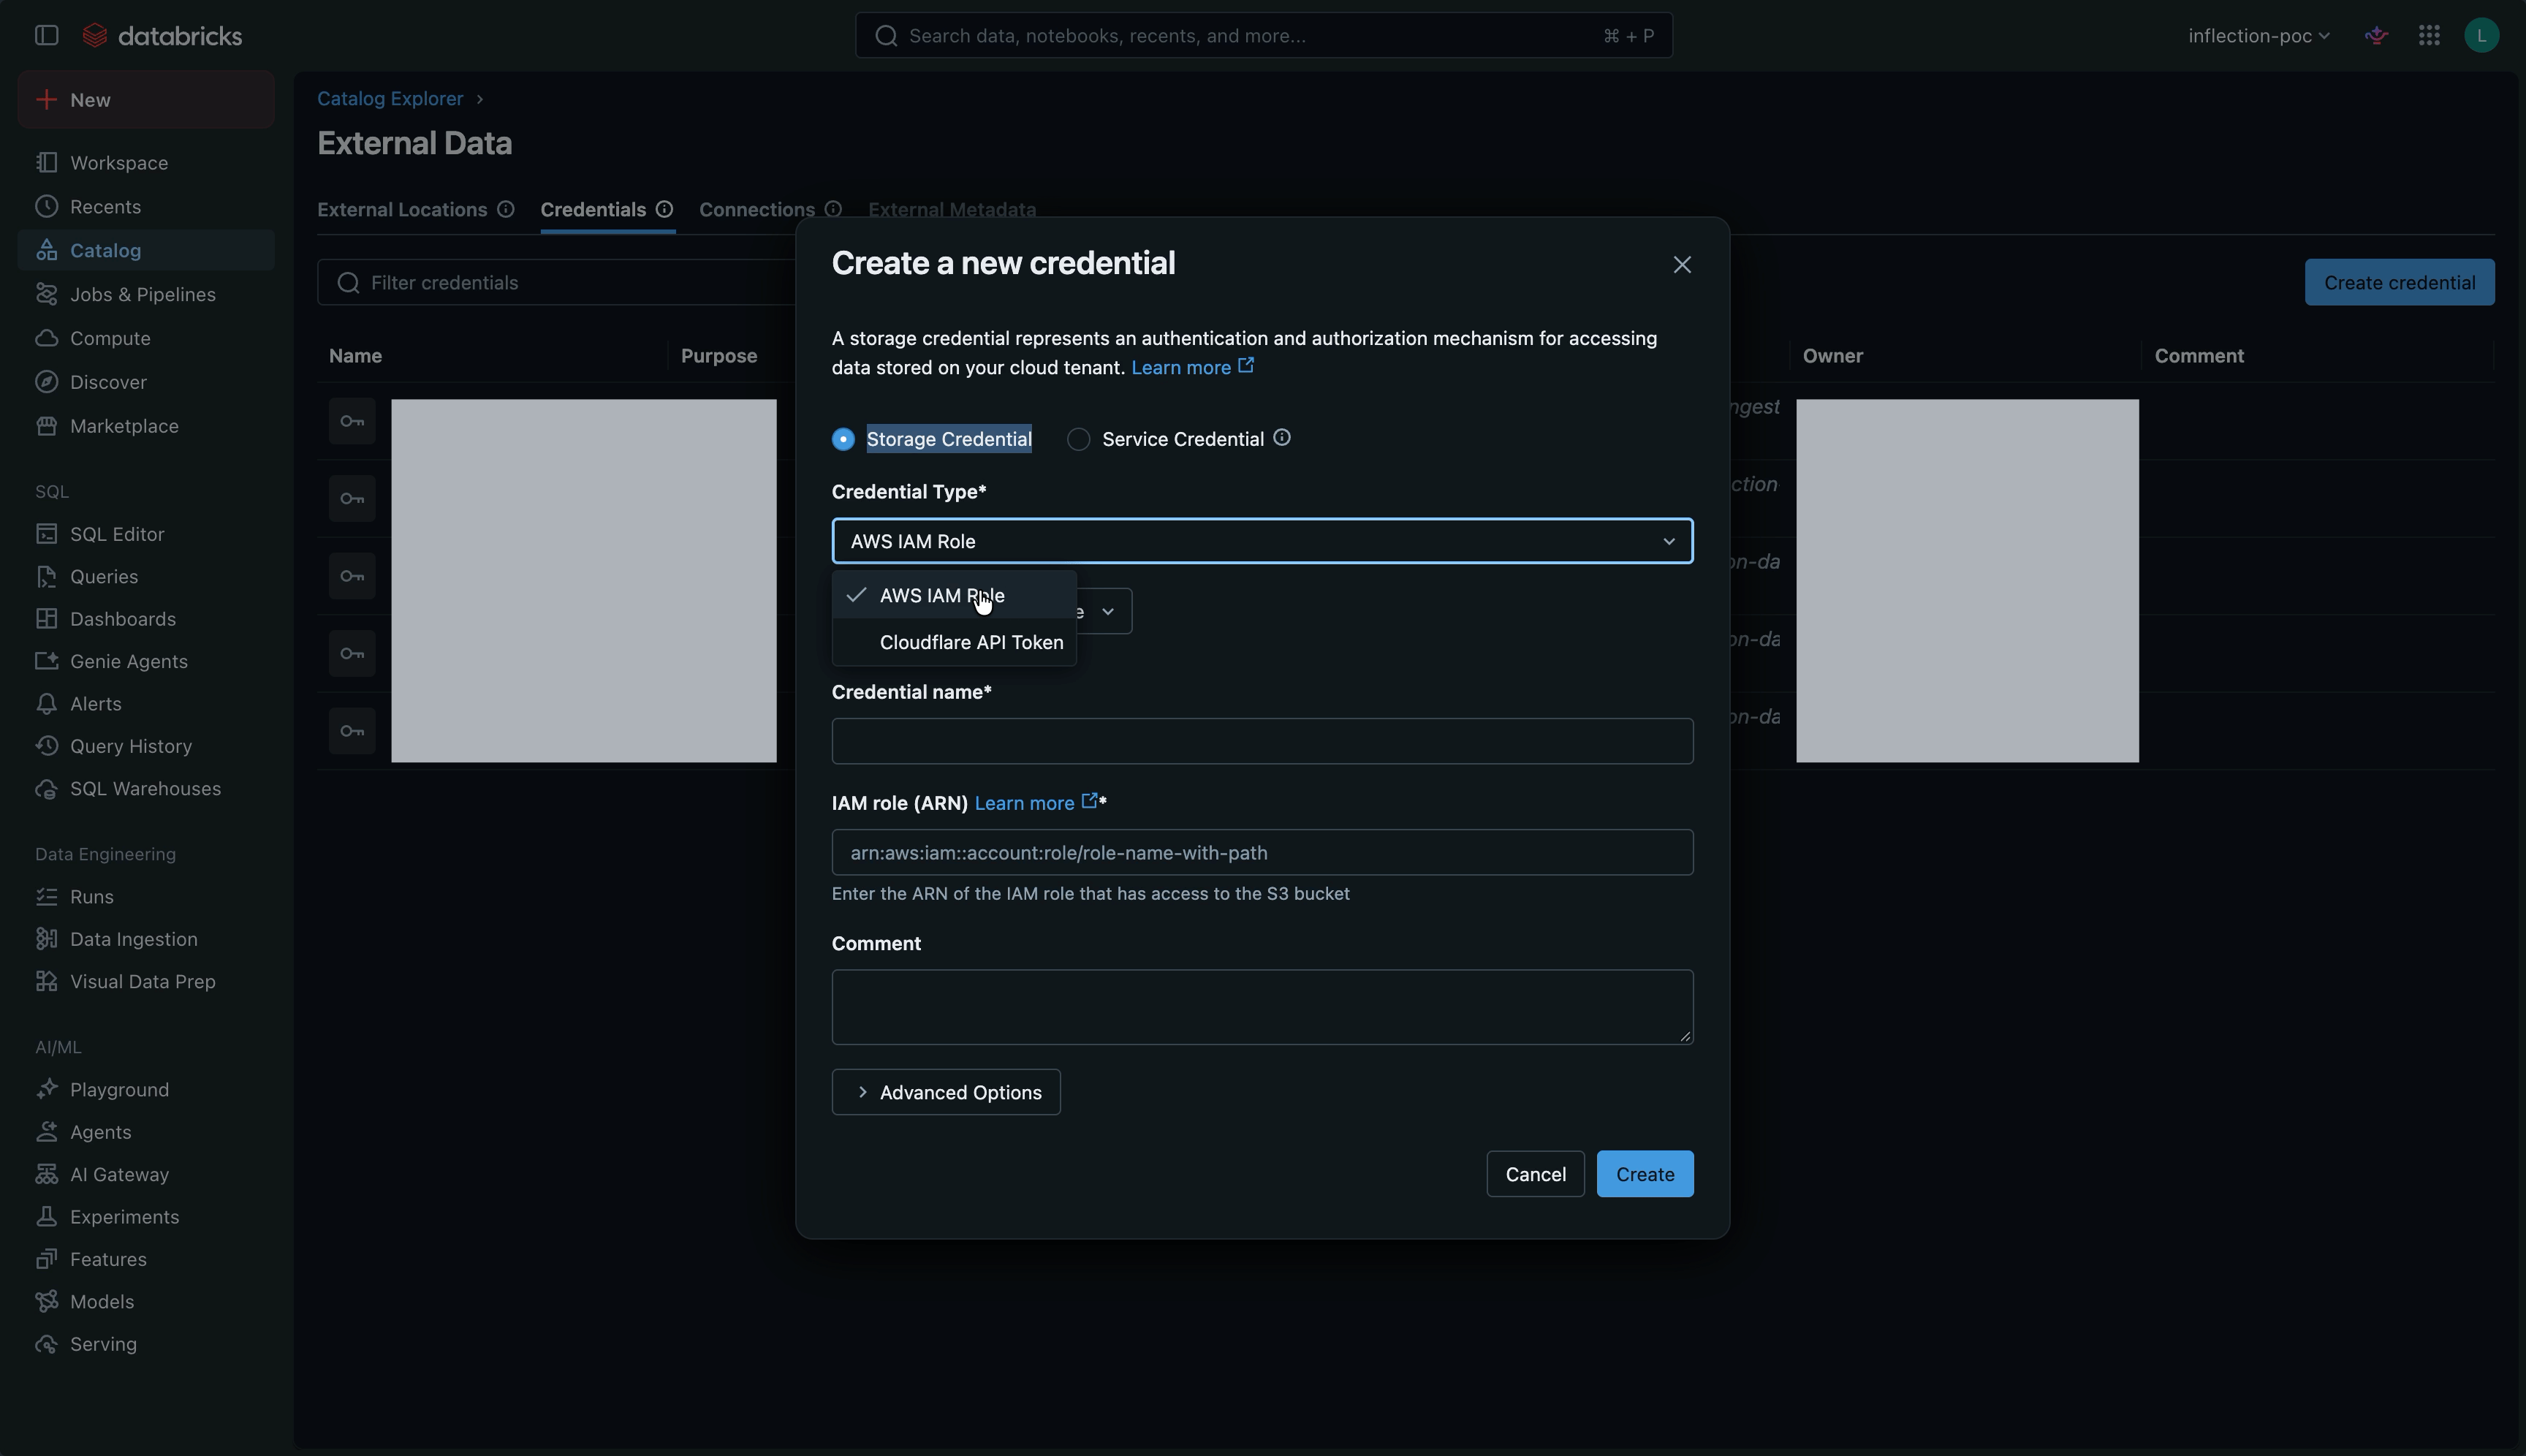Toggle the sidebar collapse icon

(x=46, y=35)
